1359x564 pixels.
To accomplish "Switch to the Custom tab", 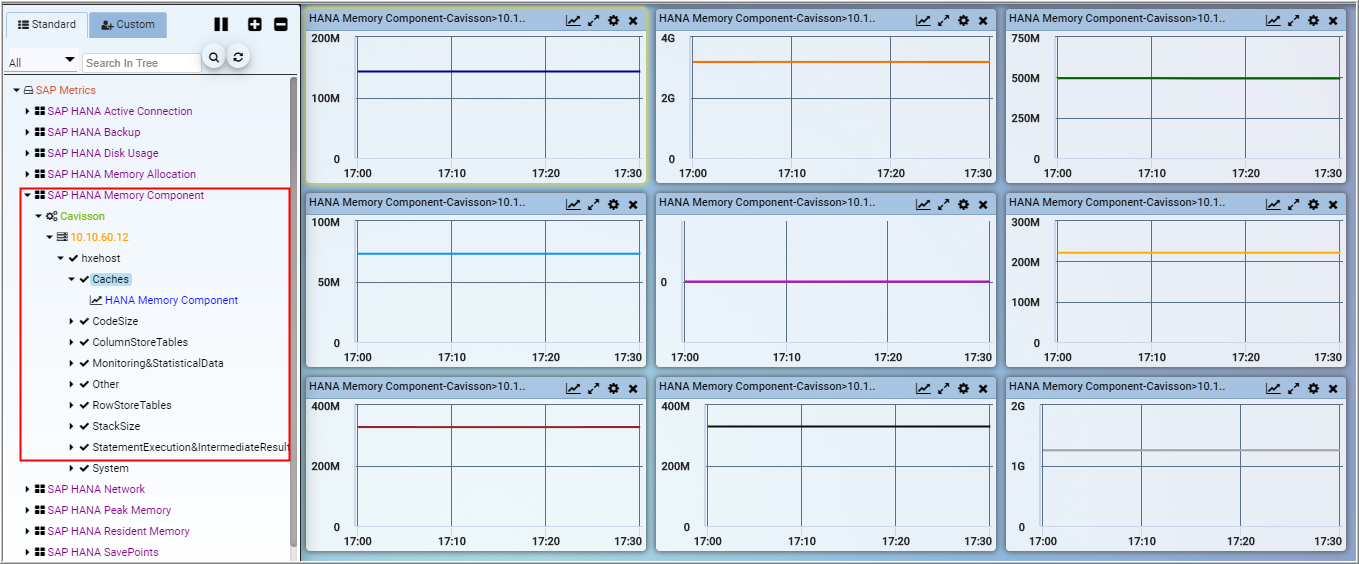I will pyautogui.click(x=128, y=25).
